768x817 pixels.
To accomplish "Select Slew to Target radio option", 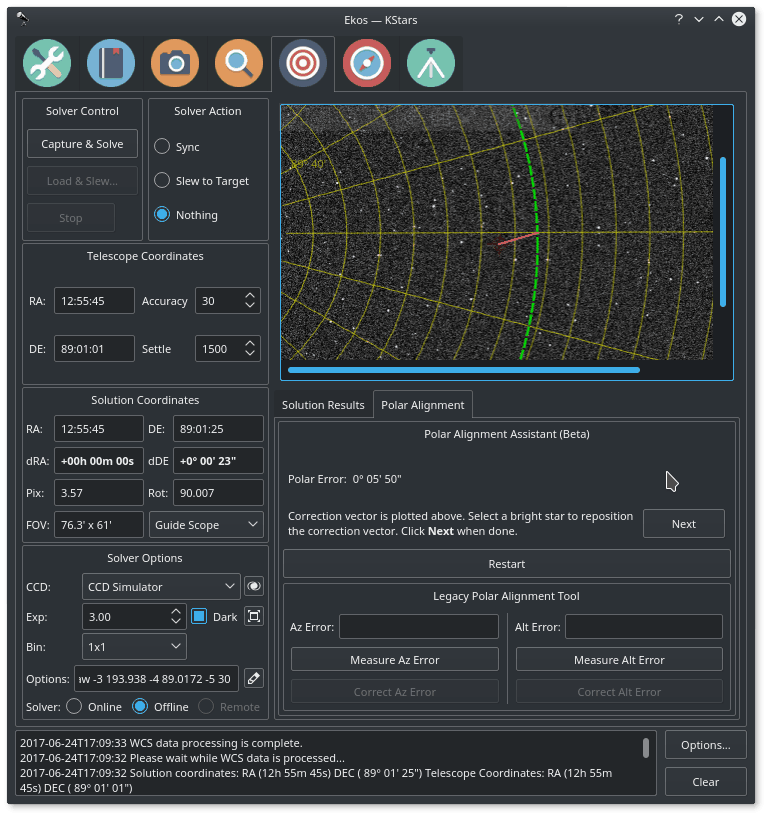I will 162,181.
